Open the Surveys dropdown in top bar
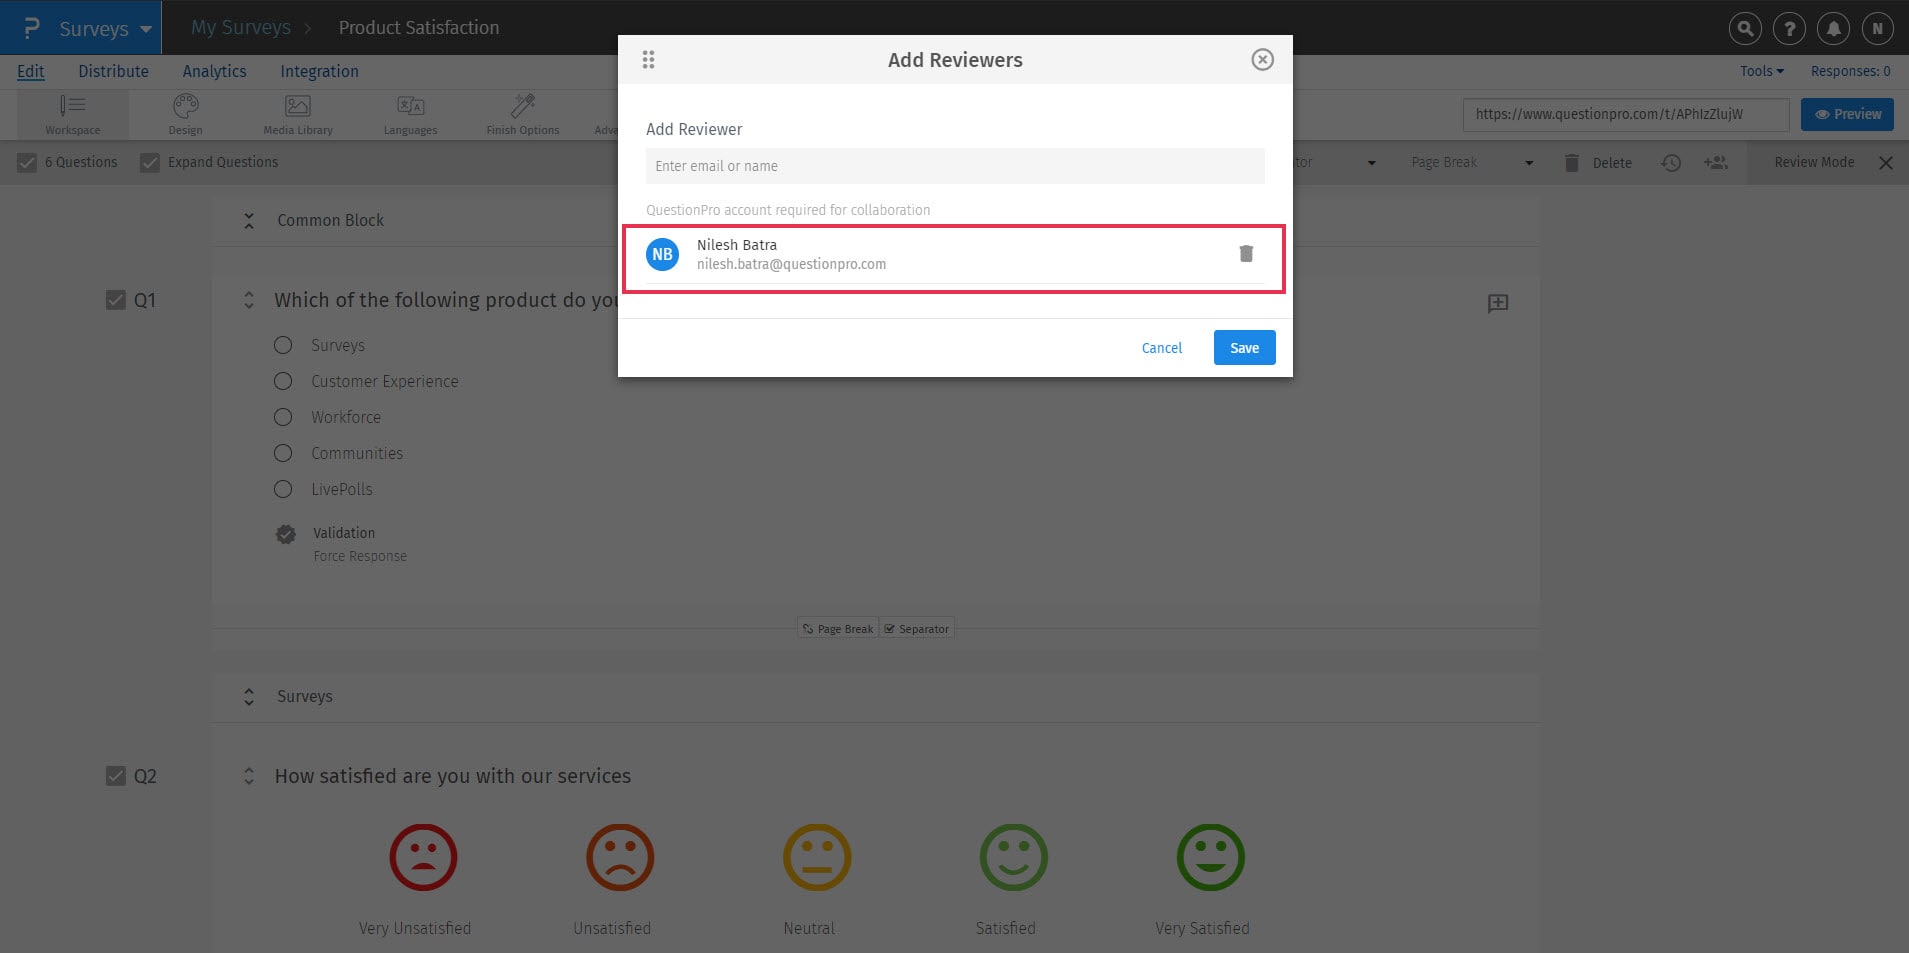Screen dimensions: 1909x953 click(94, 28)
